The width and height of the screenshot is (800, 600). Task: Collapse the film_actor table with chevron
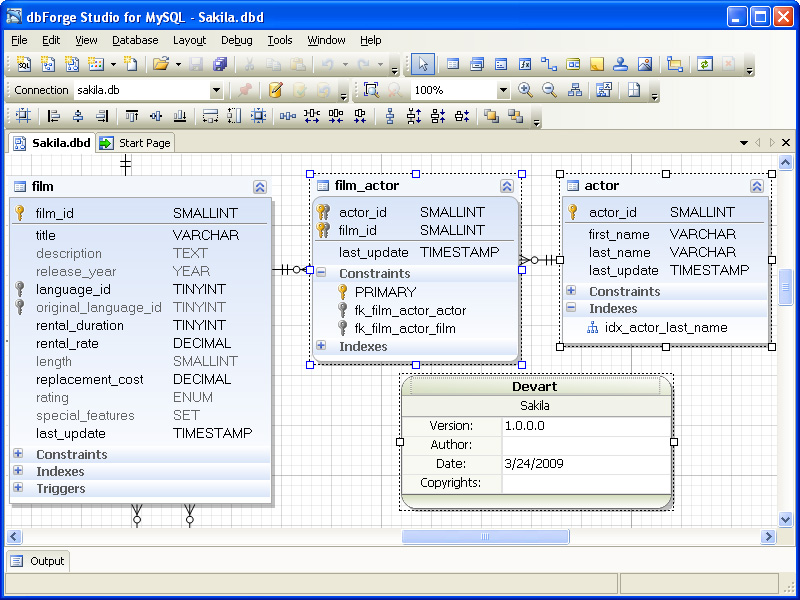tap(507, 186)
